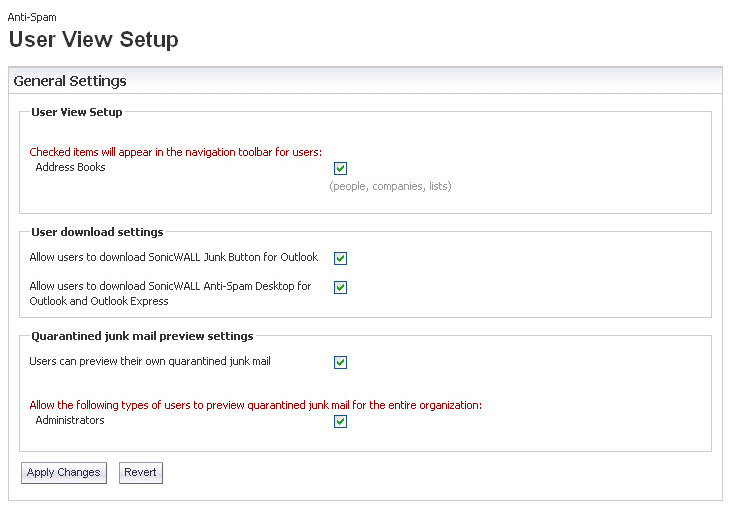Click the '(people, companies, lists)' hint text
The height and width of the screenshot is (515, 730).
click(390, 186)
